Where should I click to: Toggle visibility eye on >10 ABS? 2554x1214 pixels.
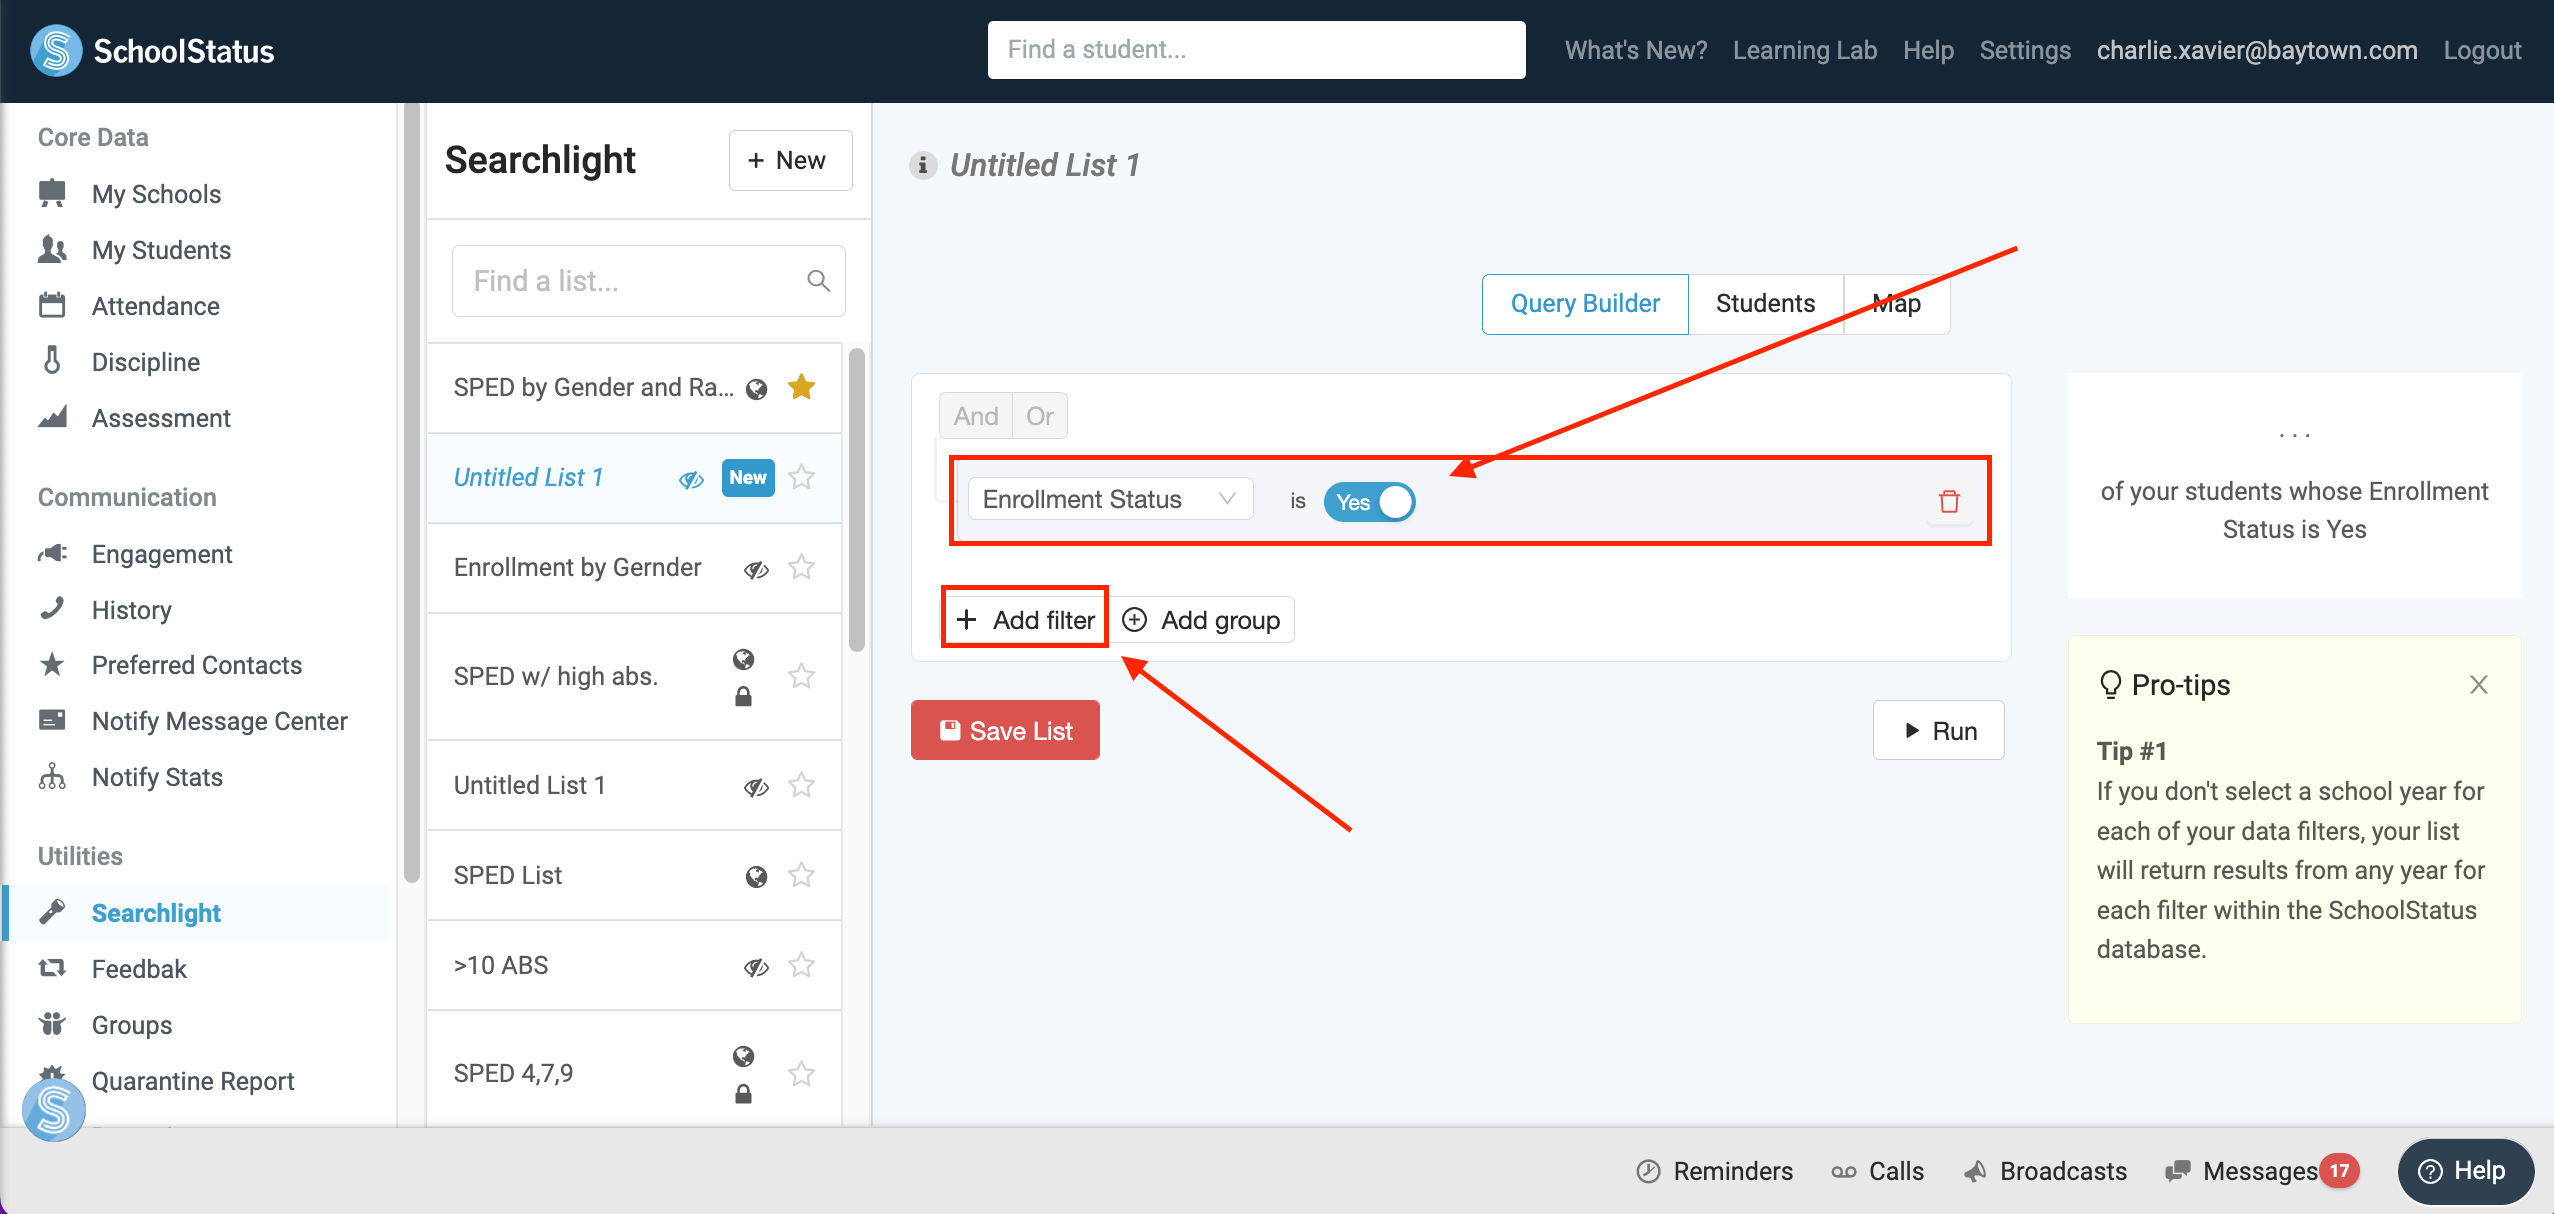click(x=756, y=967)
